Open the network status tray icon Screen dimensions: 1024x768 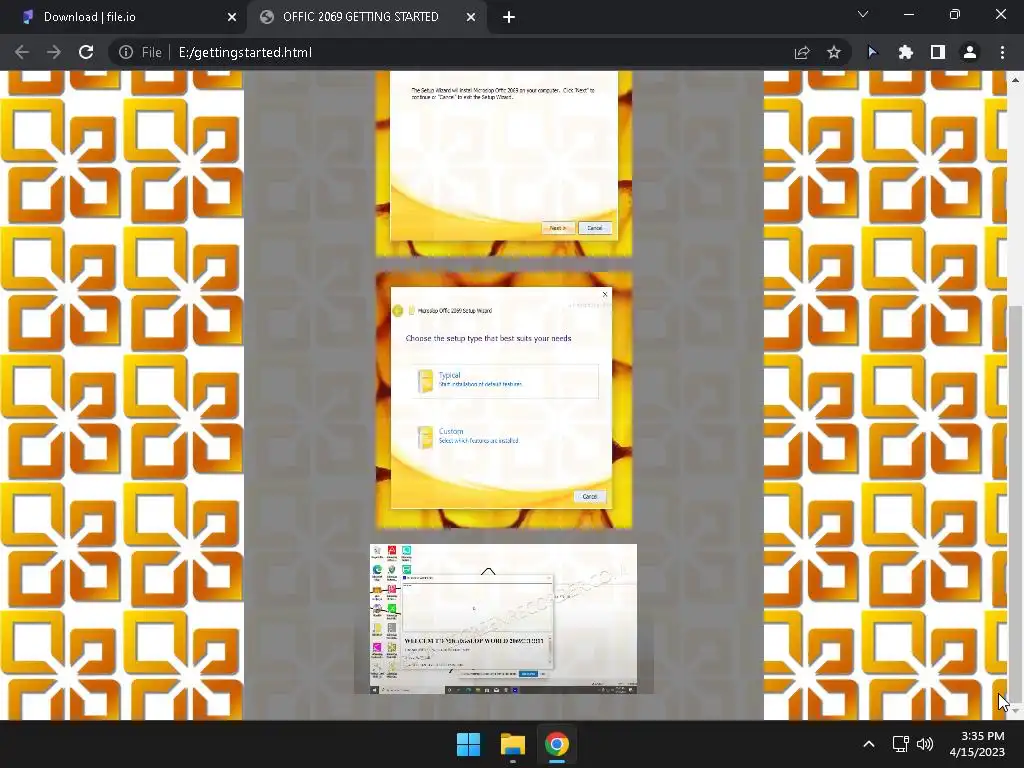(901, 744)
